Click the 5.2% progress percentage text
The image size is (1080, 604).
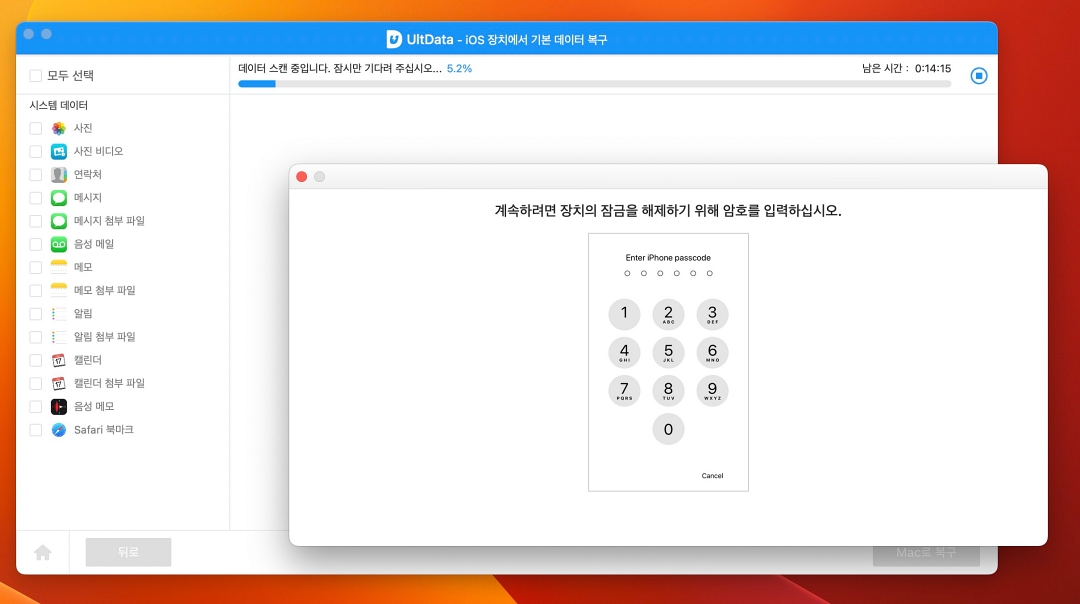tap(459, 68)
